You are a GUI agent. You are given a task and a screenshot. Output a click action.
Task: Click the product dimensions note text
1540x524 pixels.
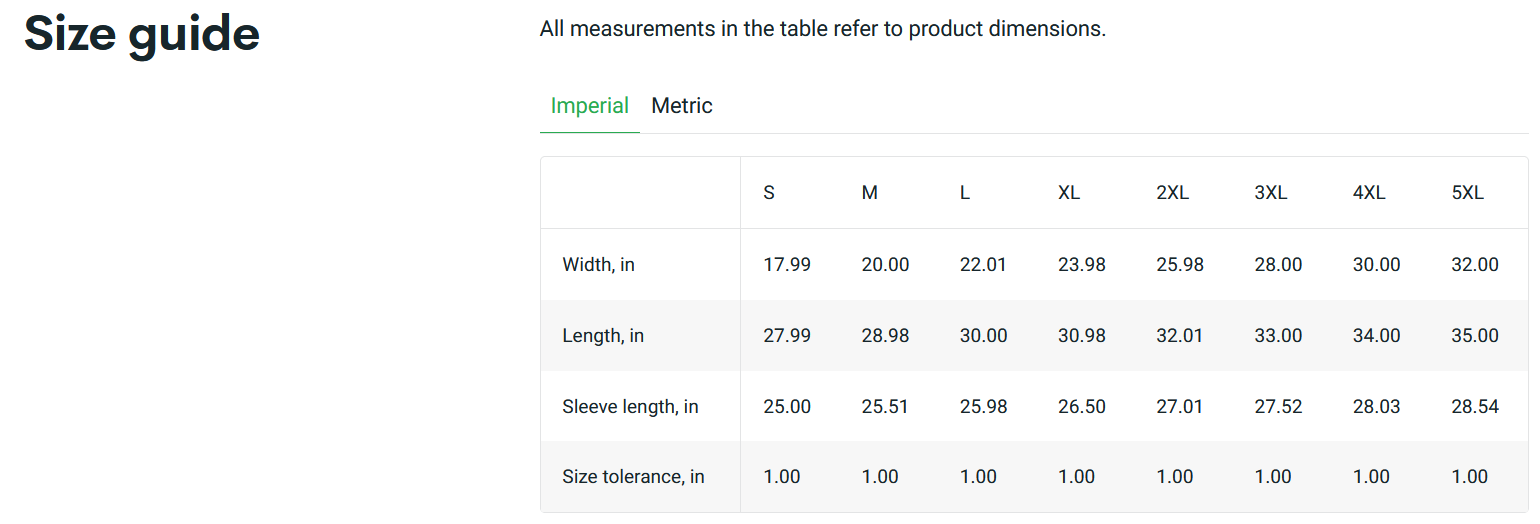(x=822, y=29)
